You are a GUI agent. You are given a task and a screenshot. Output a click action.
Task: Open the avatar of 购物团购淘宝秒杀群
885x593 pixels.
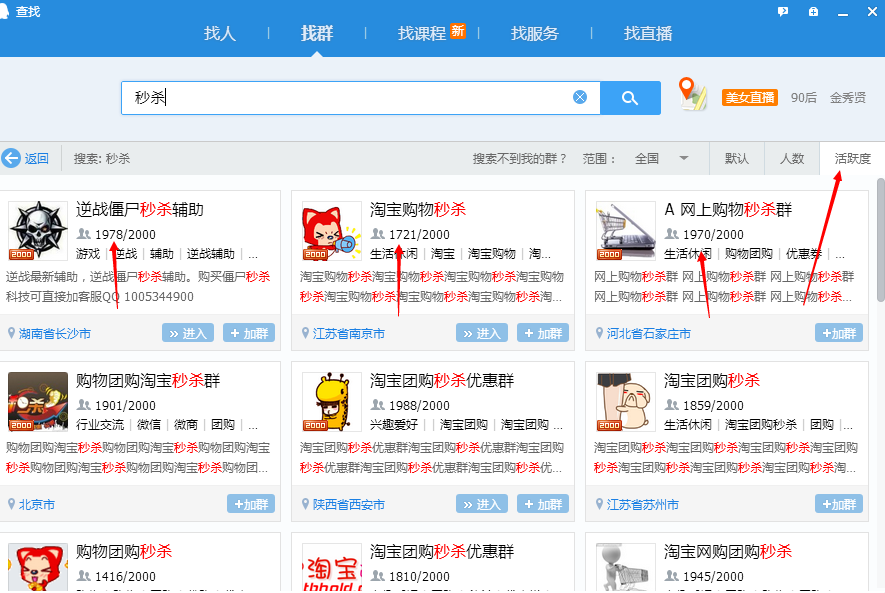coord(38,401)
